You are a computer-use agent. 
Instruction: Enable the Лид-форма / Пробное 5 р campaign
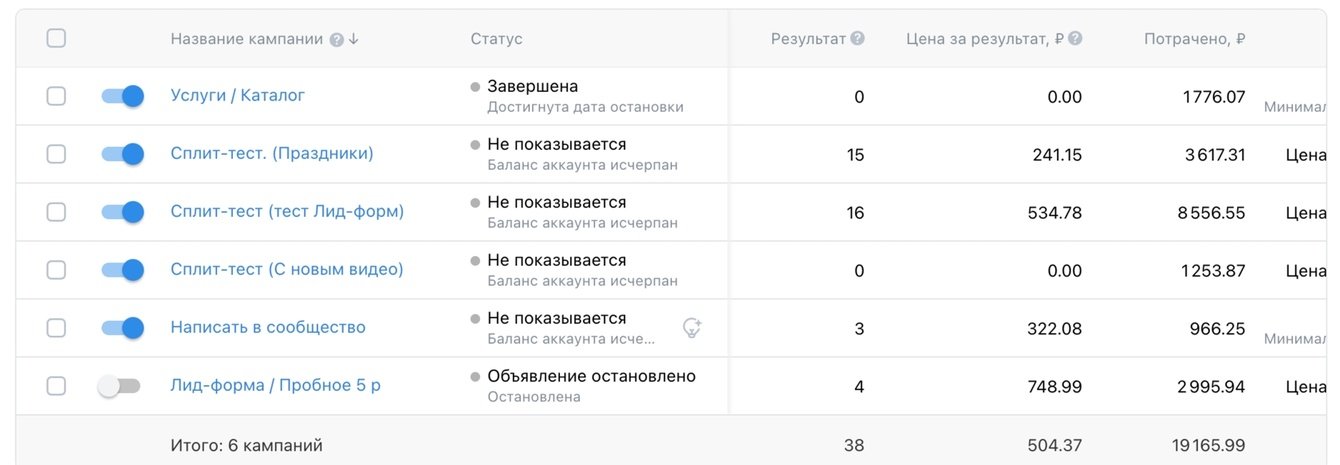(x=120, y=386)
